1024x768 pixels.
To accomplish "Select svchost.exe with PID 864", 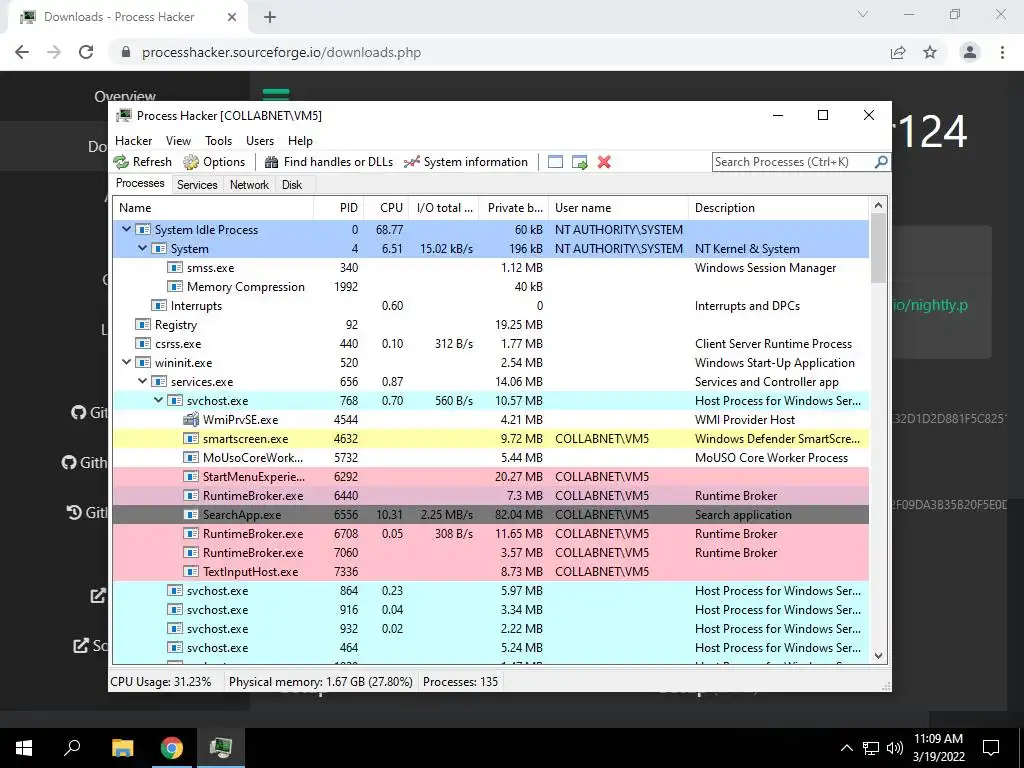I will click(490, 590).
